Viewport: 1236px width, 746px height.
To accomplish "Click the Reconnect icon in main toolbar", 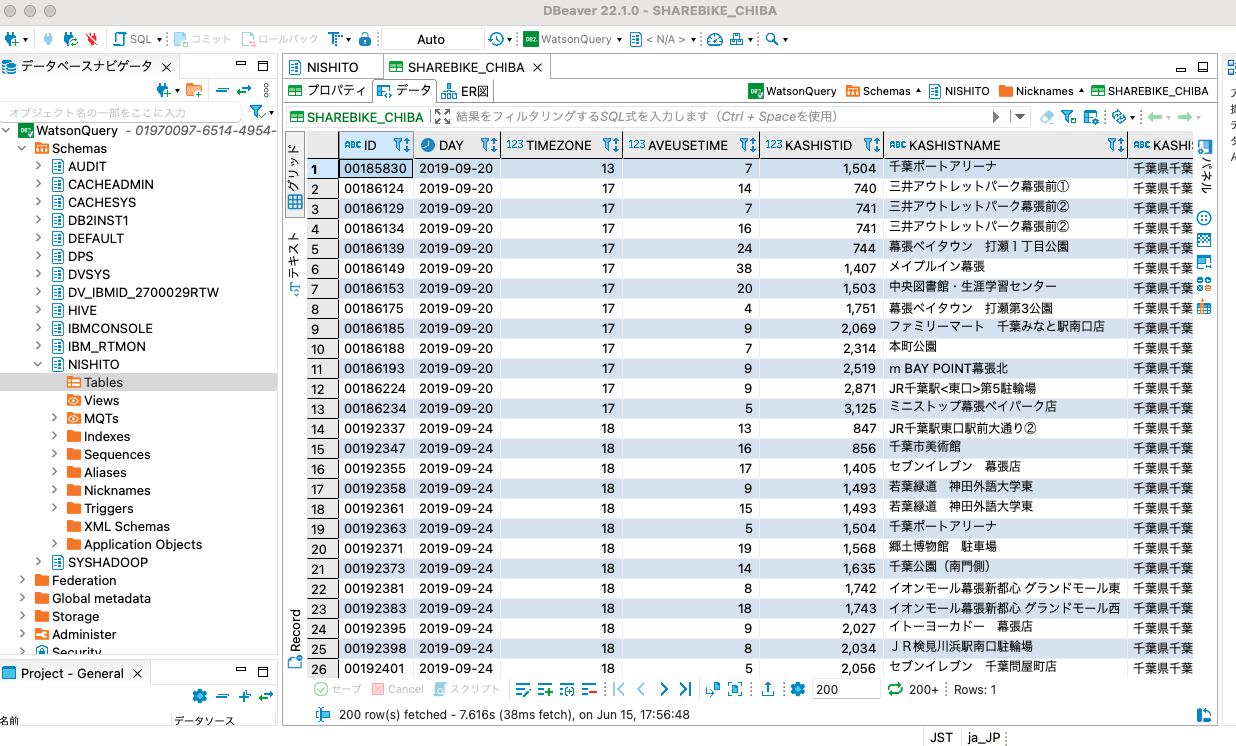I will [x=70, y=39].
